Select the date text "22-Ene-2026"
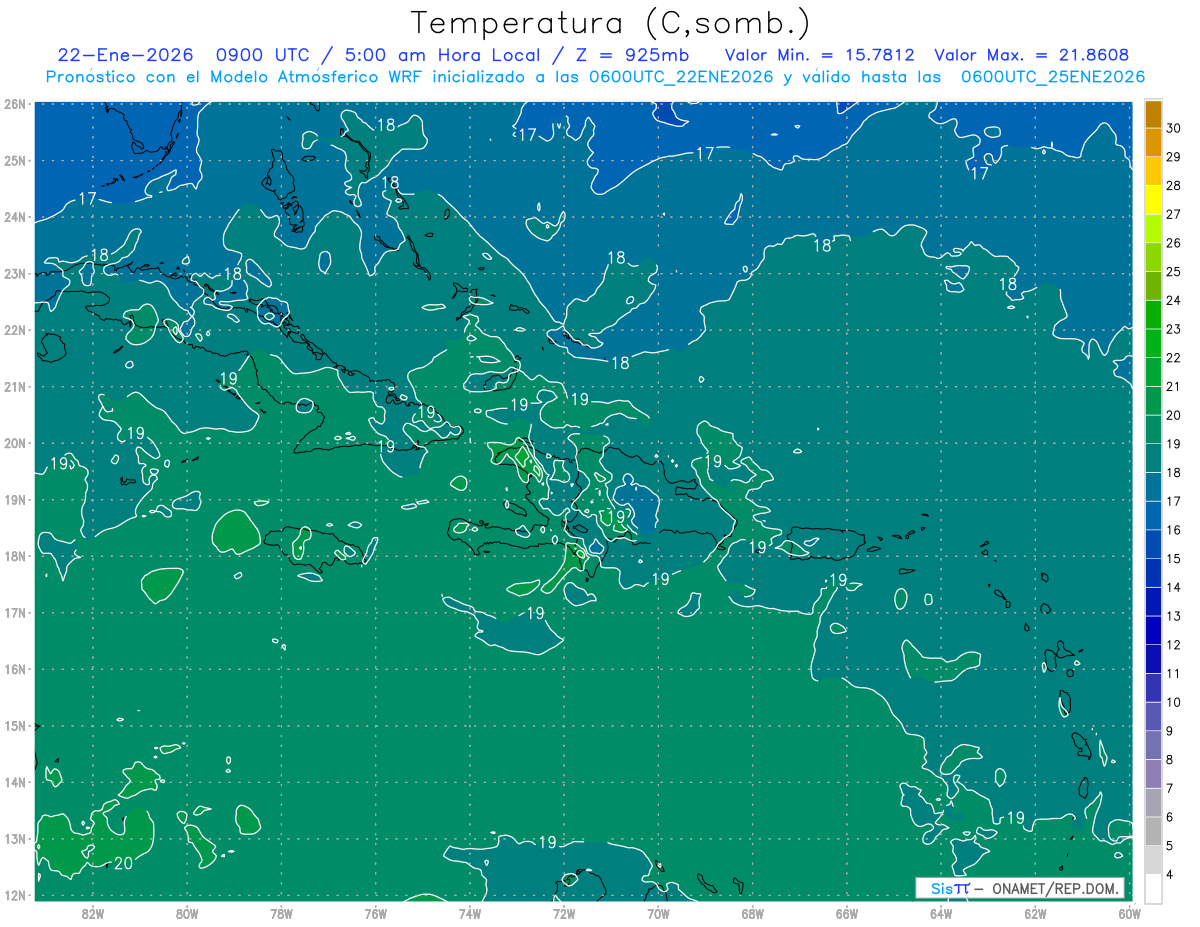 click(124, 55)
